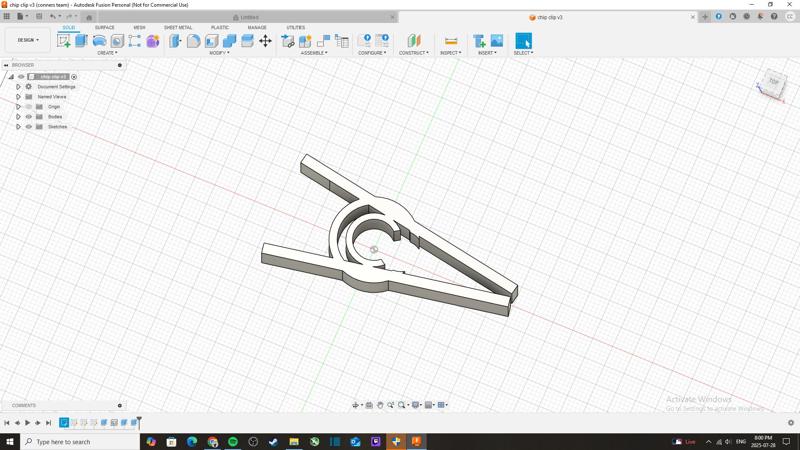Image resolution: width=800 pixels, height=450 pixels.
Task: Toggle visibility of the Origin folder
Action: click(29, 107)
